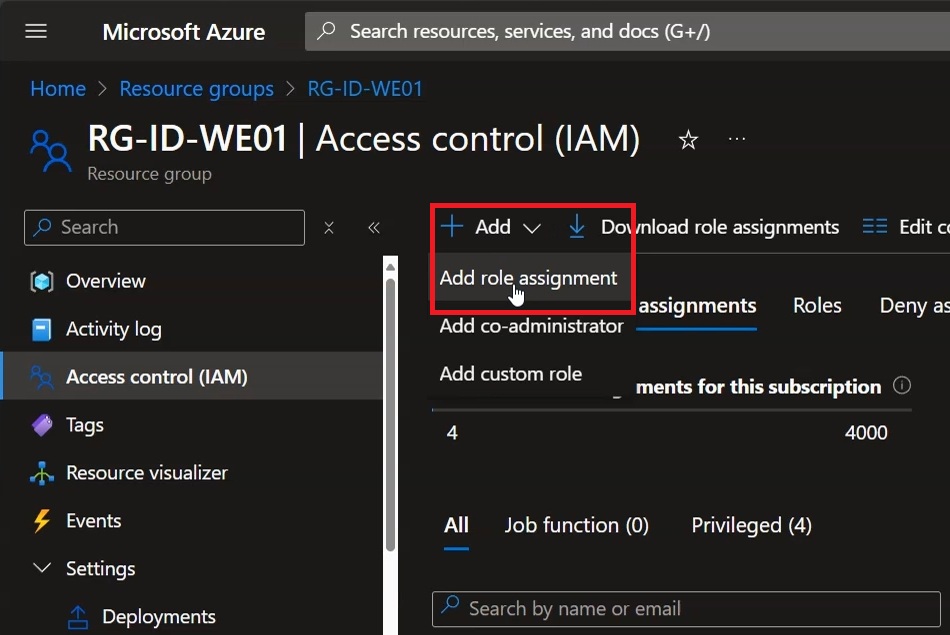This screenshot has width=950, height=635.
Task: Go to the Home breadcrumb
Action: point(58,89)
